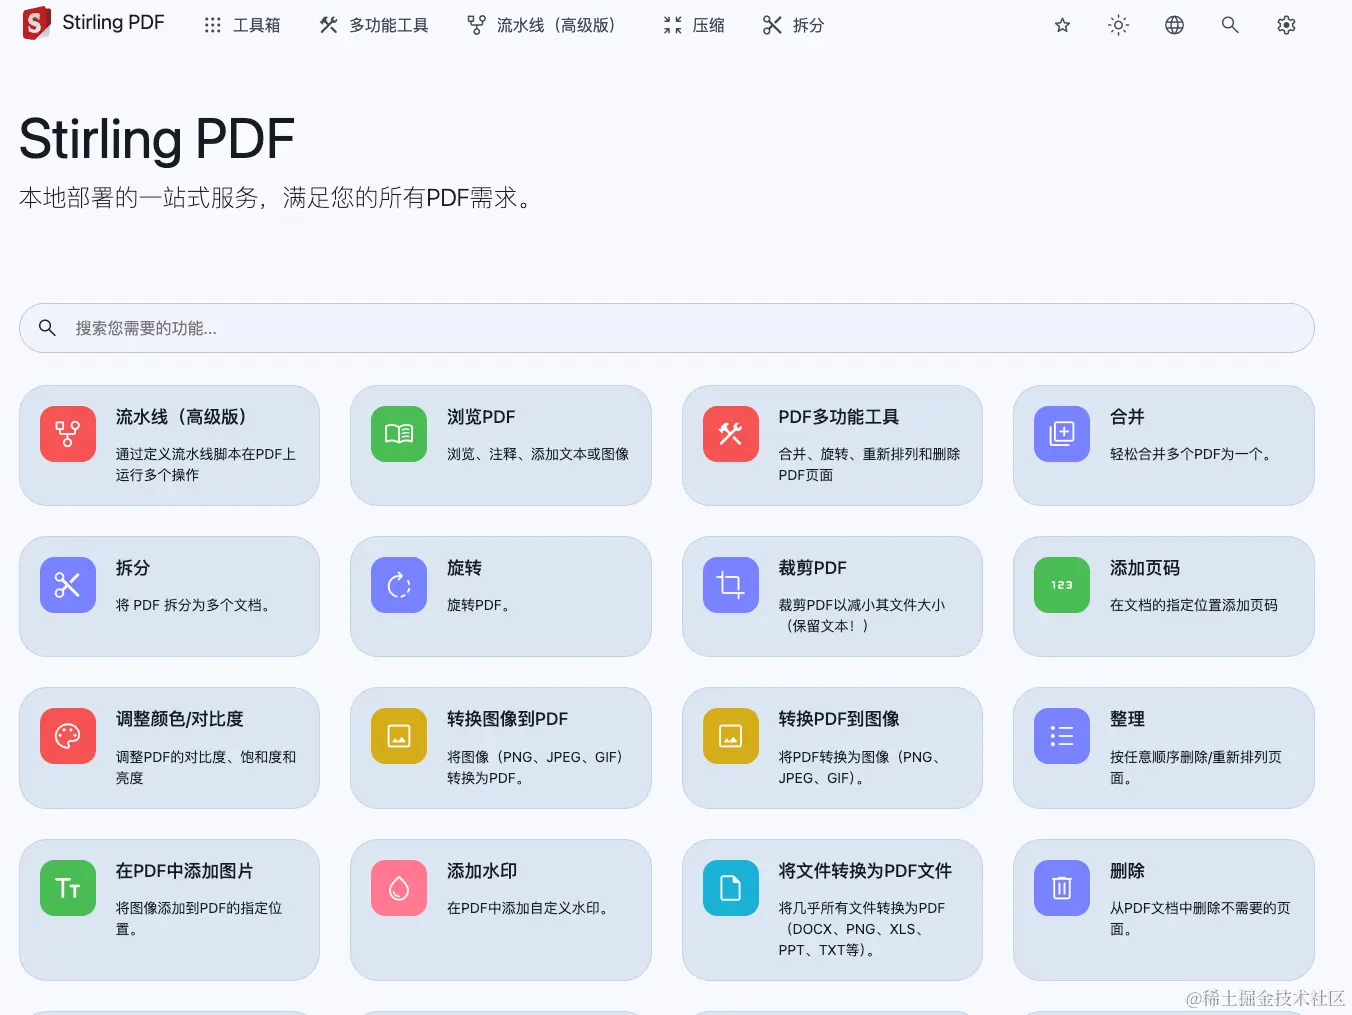Click the magnifier icon inside the search field

click(x=47, y=328)
